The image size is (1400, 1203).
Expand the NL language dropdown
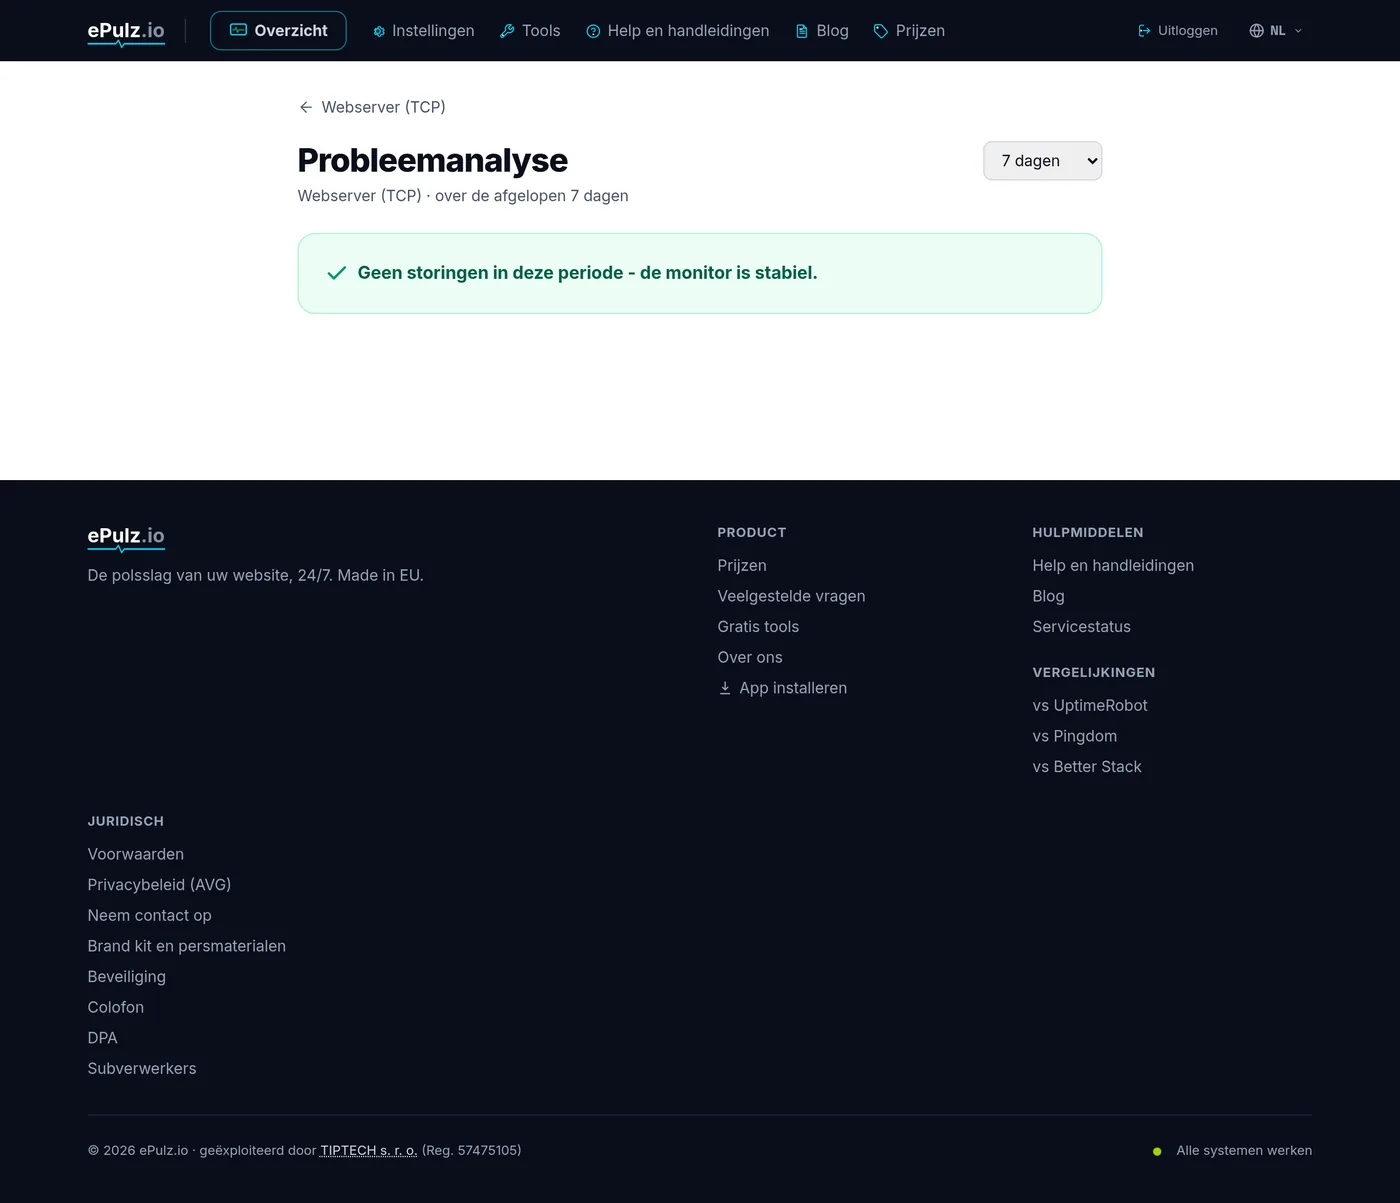[x=1276, y=31]
